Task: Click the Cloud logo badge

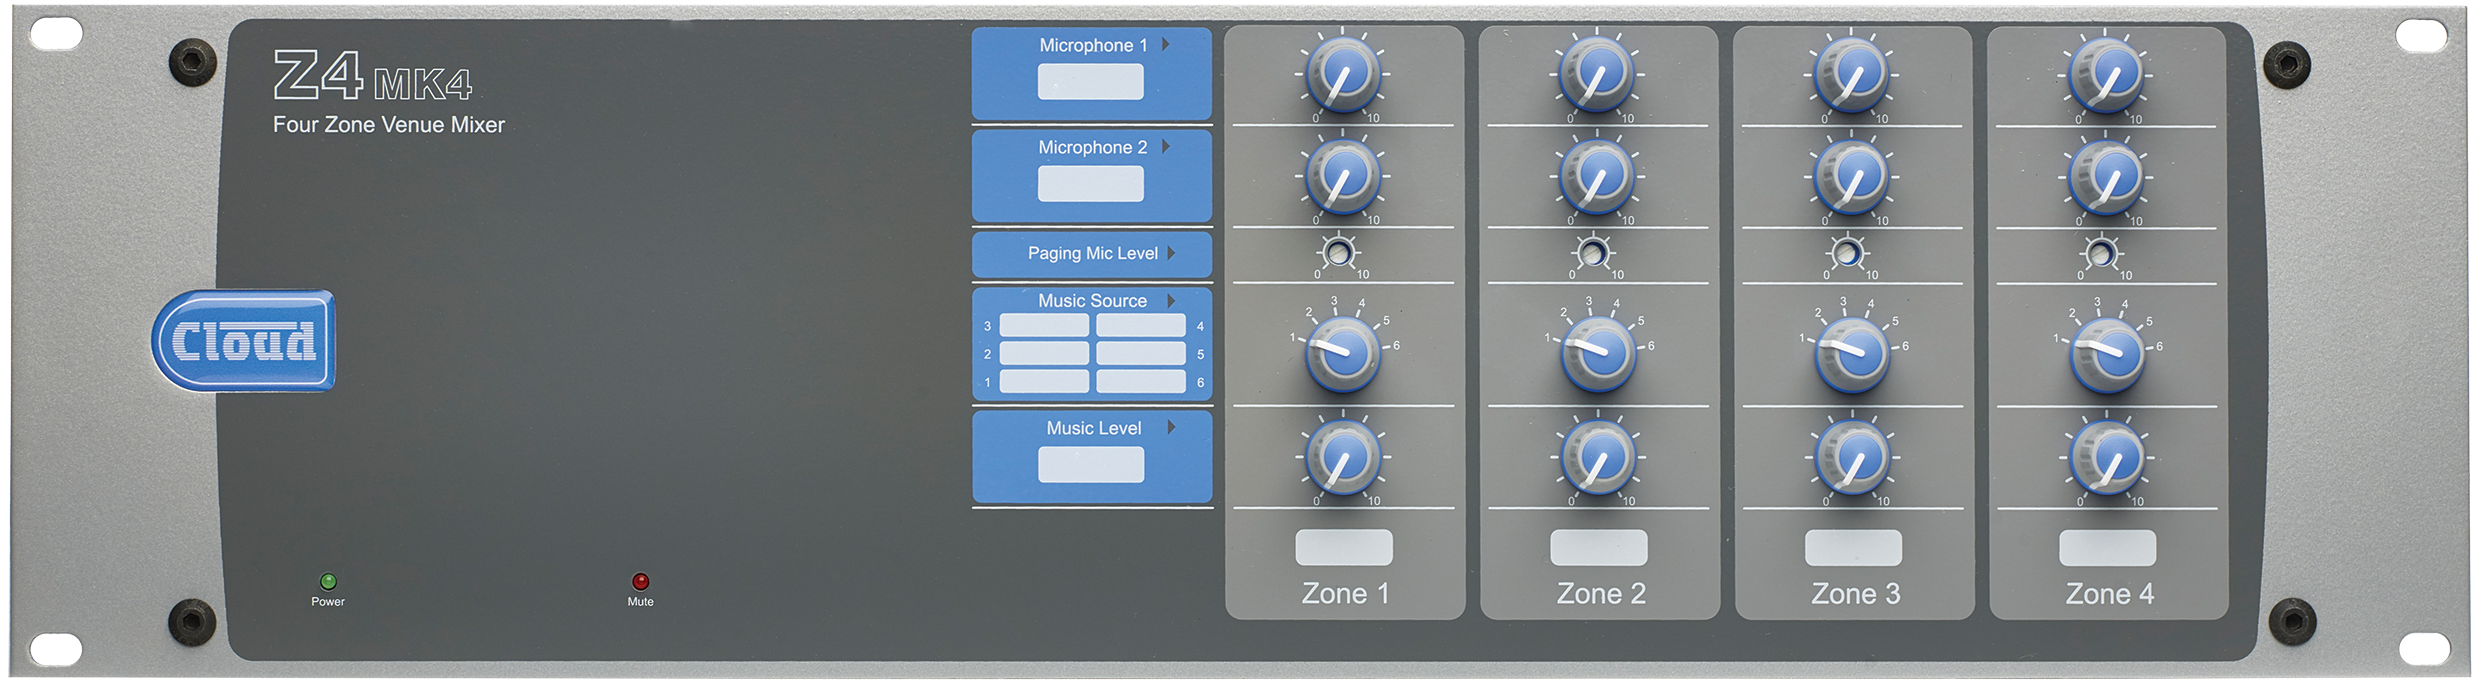Action: pos(243,341)
